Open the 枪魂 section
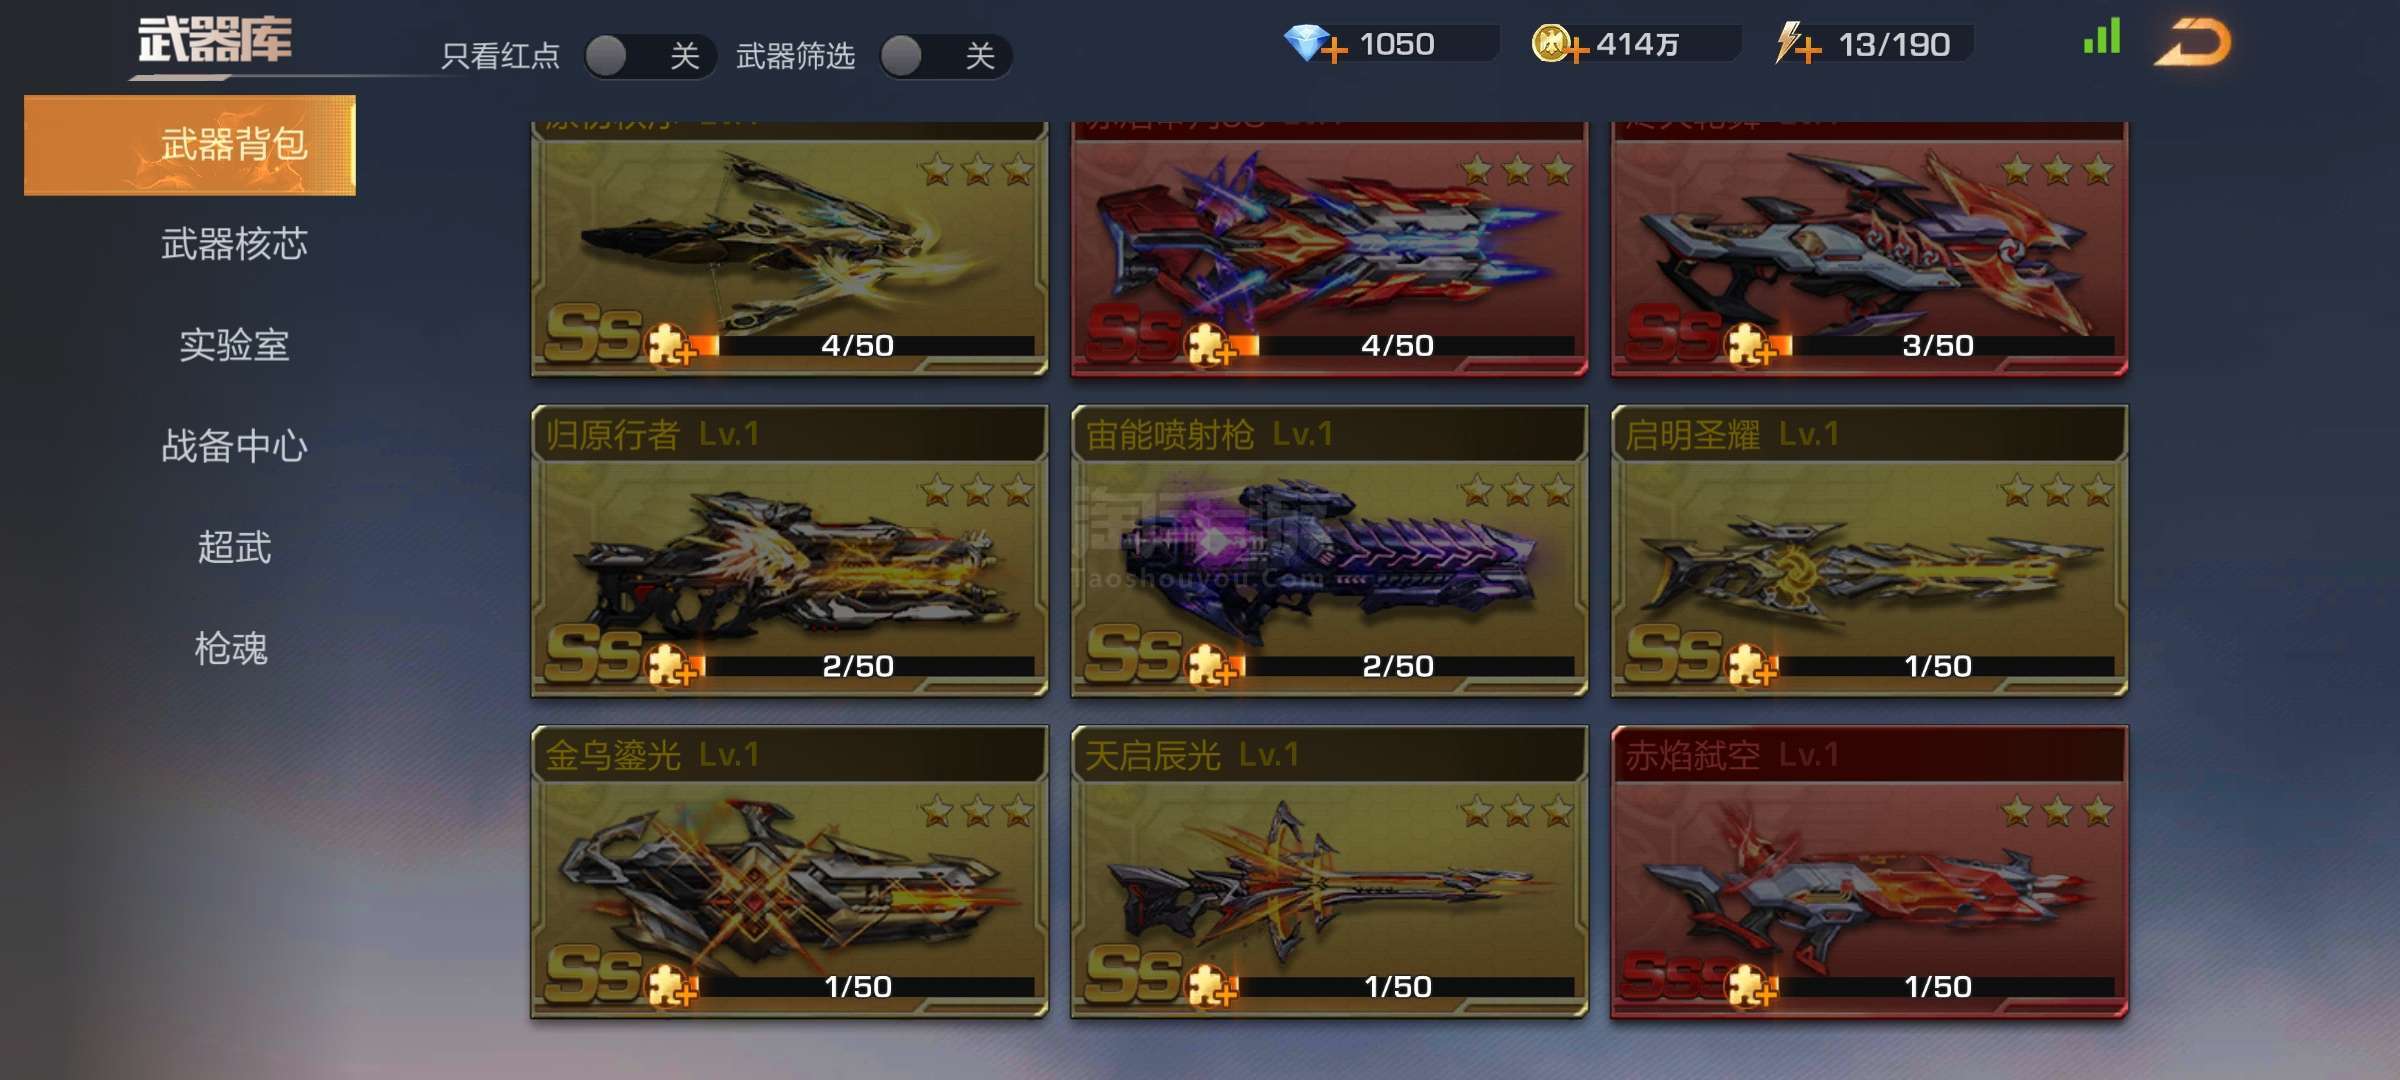The width and height of the screenshot is (2400, 1080). pyautogui.click(x=232, y=648)
